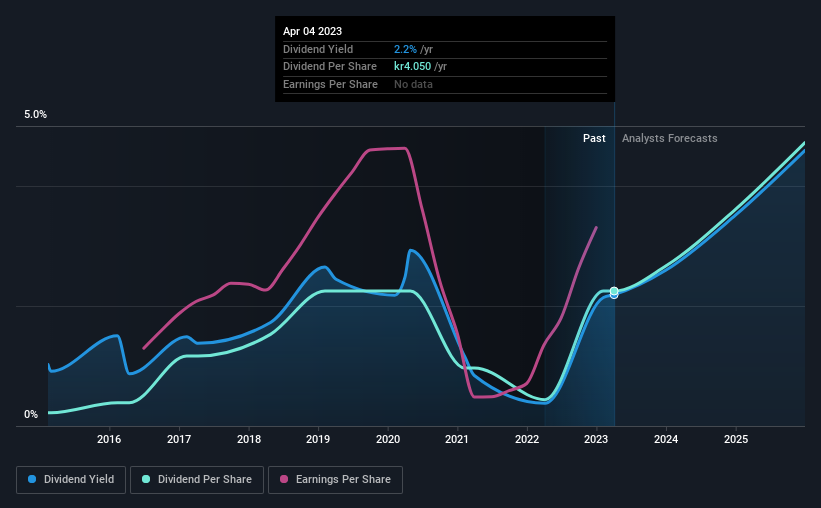Click the blue Dividend Yield legend dot

[32, 479]
